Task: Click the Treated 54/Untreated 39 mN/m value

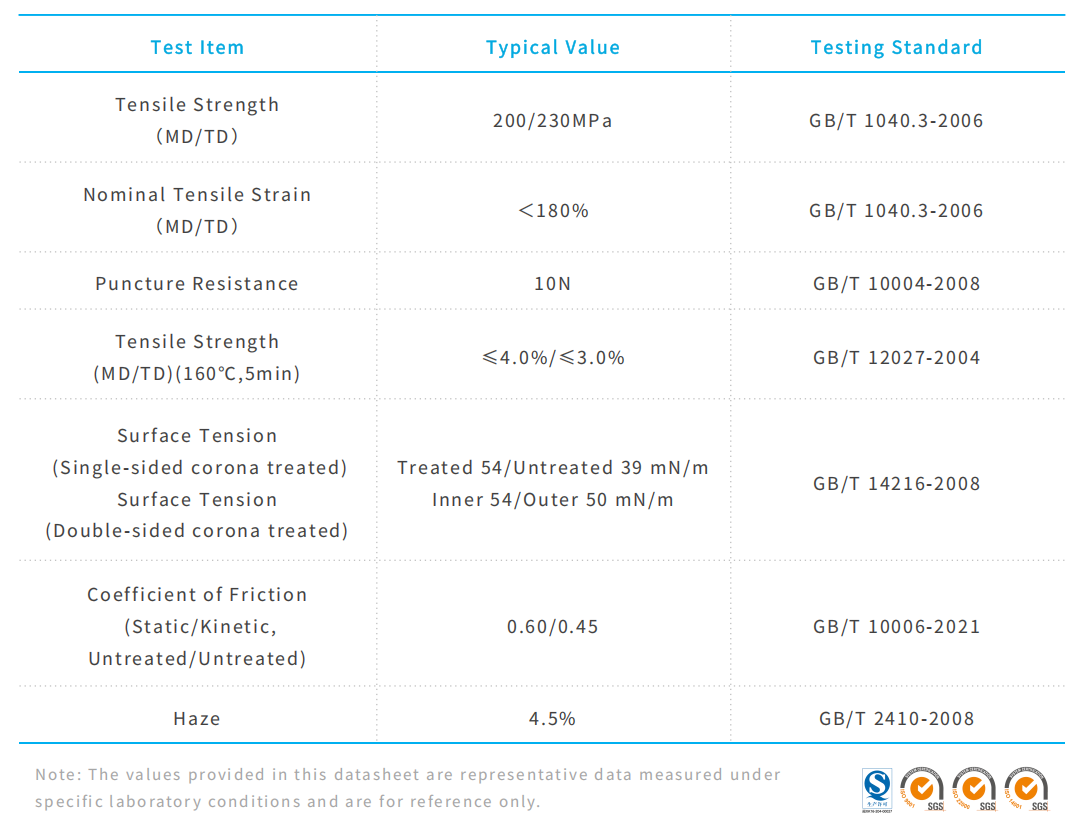Action: coord(553,468)
